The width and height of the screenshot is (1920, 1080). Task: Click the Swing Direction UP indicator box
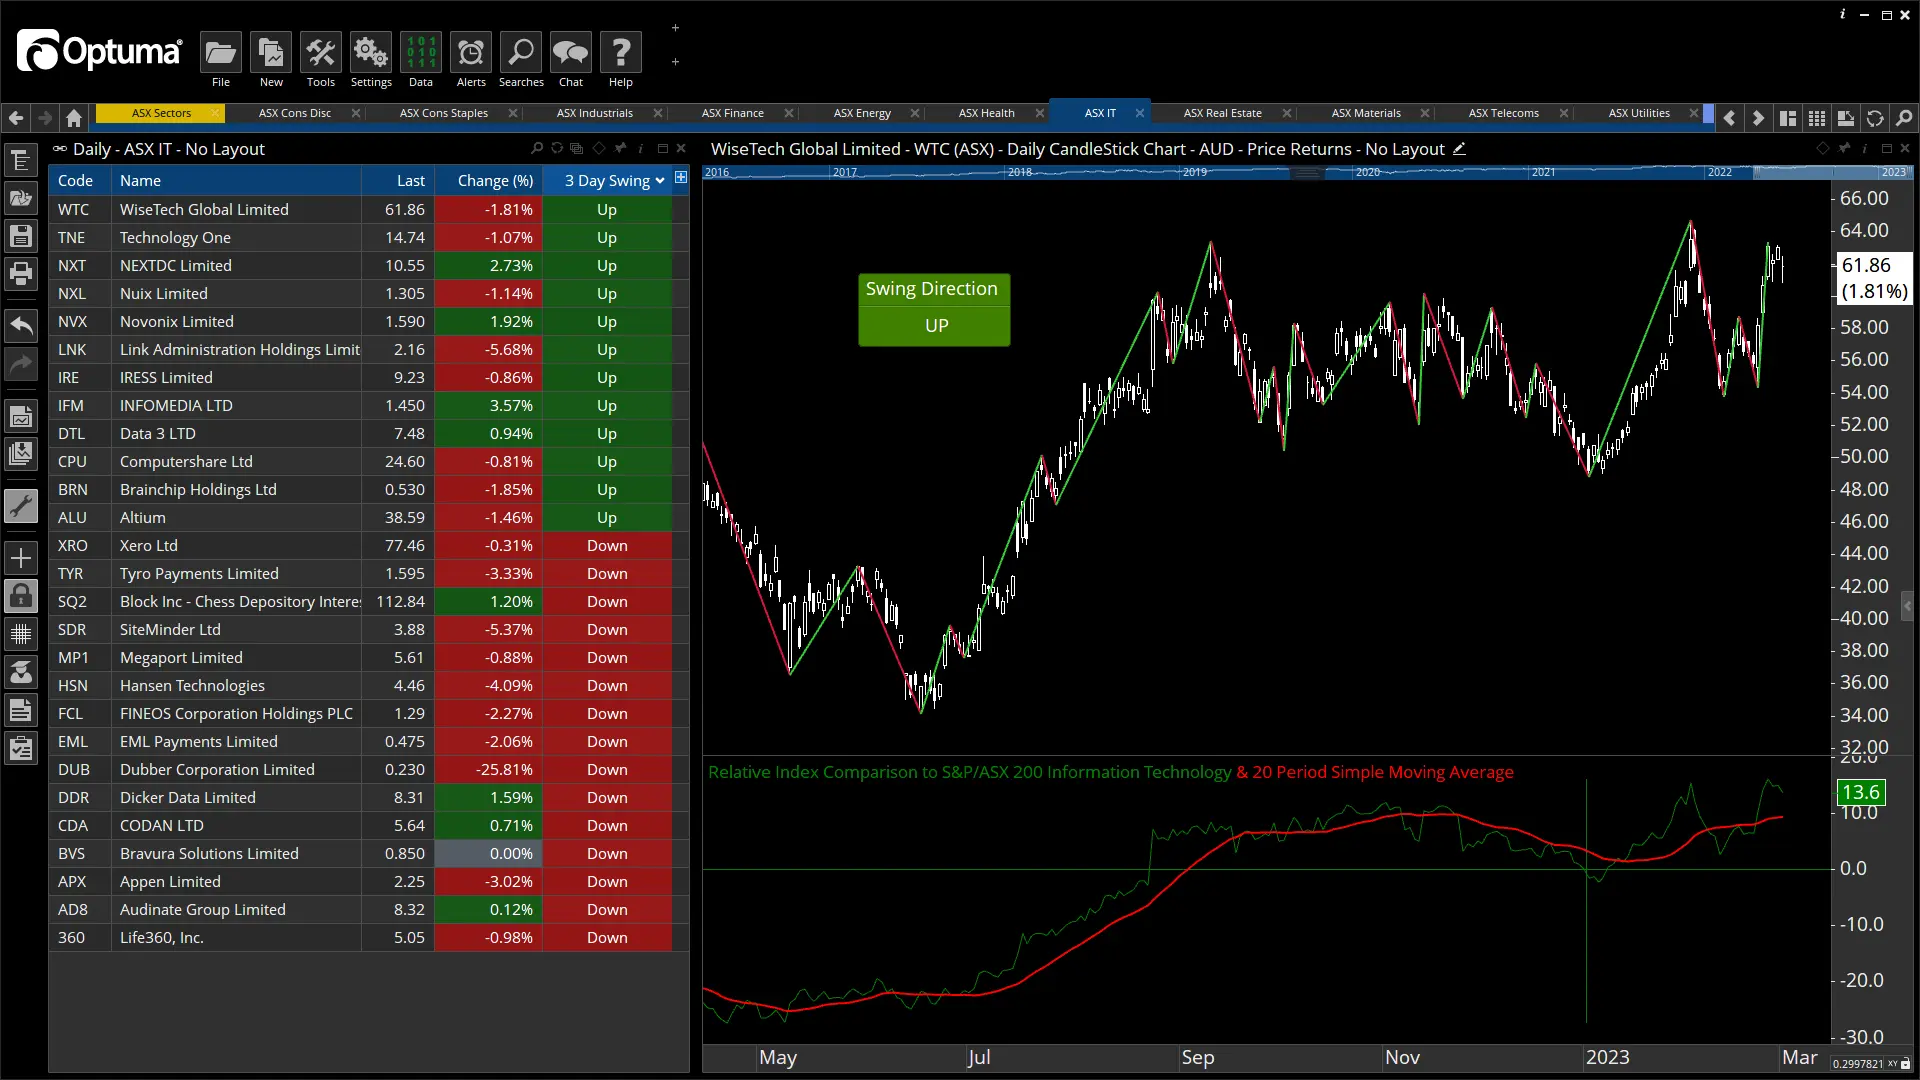pos(934,309)
